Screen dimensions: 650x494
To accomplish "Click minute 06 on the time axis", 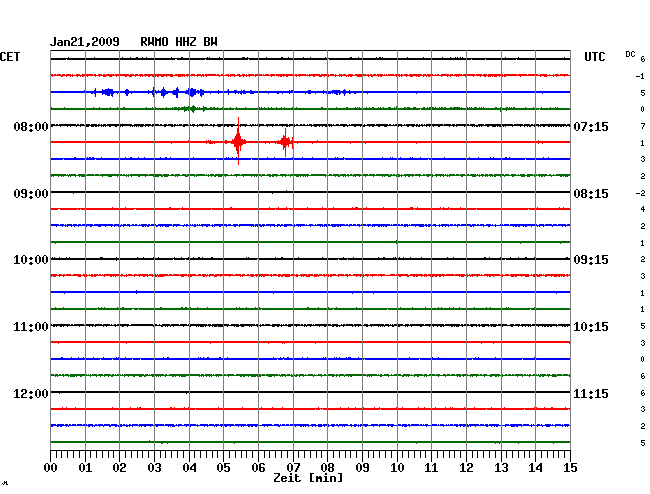I will (258, 468).
